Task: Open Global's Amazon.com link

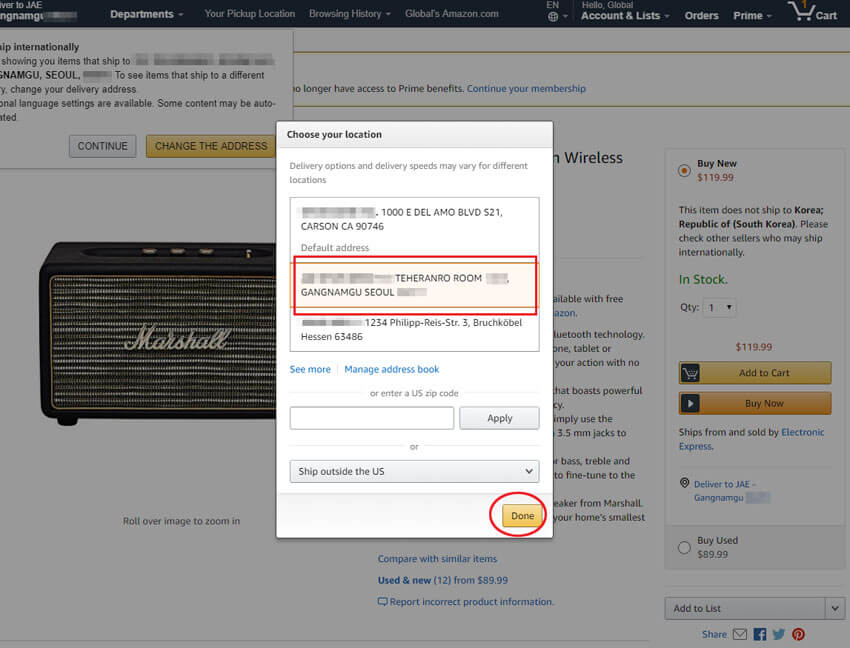Action: coord(452,14)
